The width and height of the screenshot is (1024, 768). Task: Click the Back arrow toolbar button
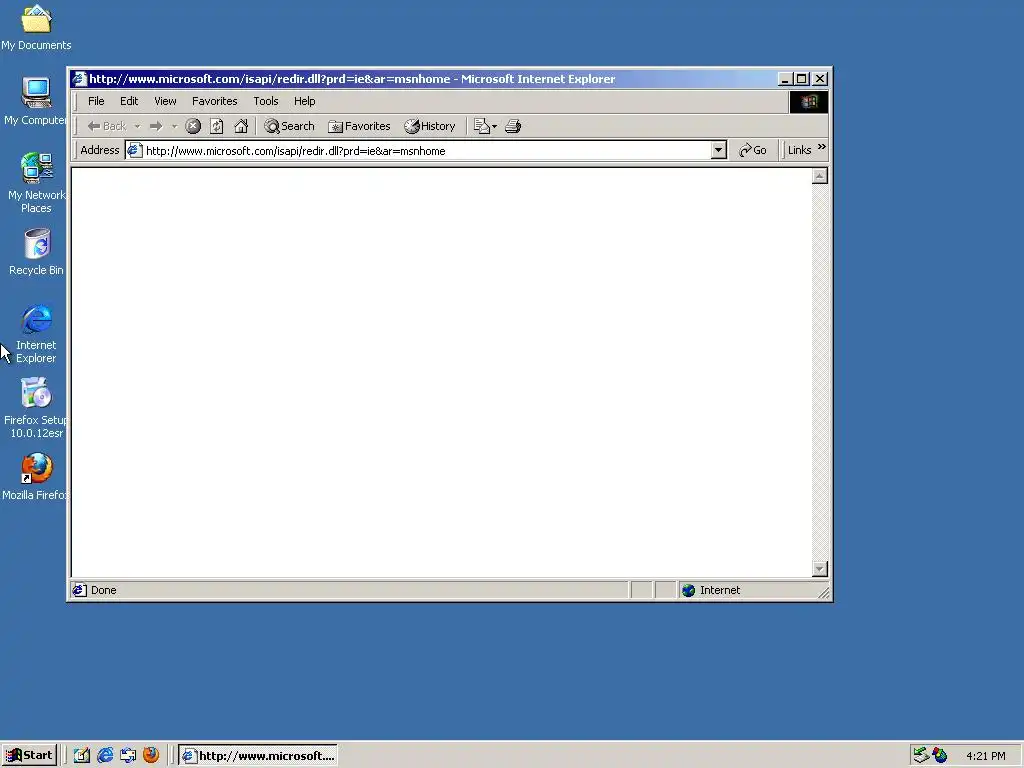(106, 126)
